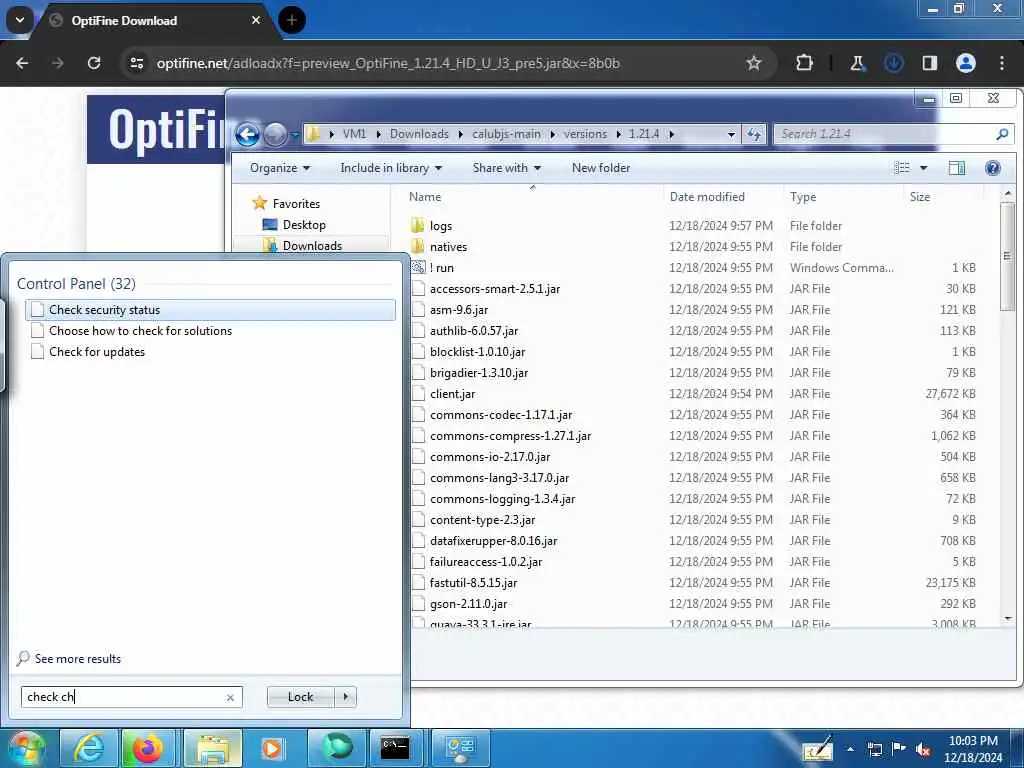Select versions in the breadcrumb path

[x=585, y=134]
